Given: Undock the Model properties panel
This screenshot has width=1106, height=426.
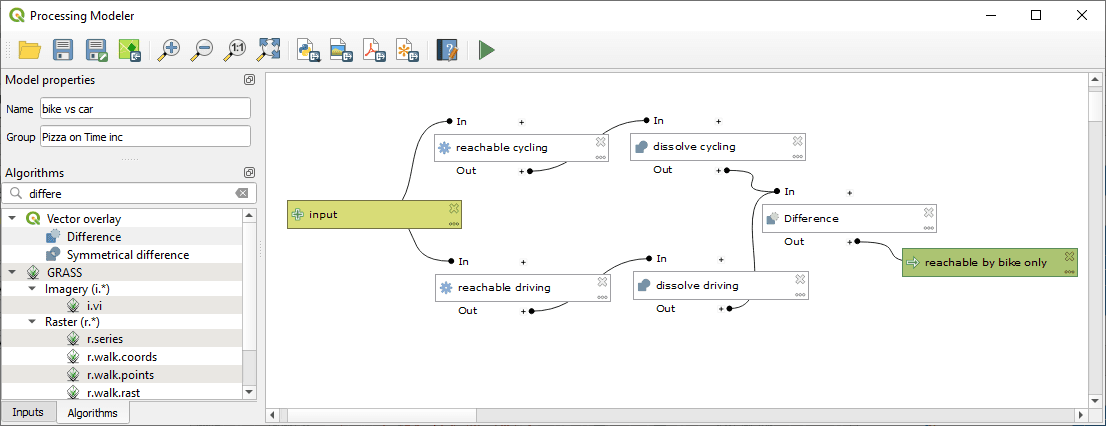Looking at the screenshot, I should pos(249,80).
